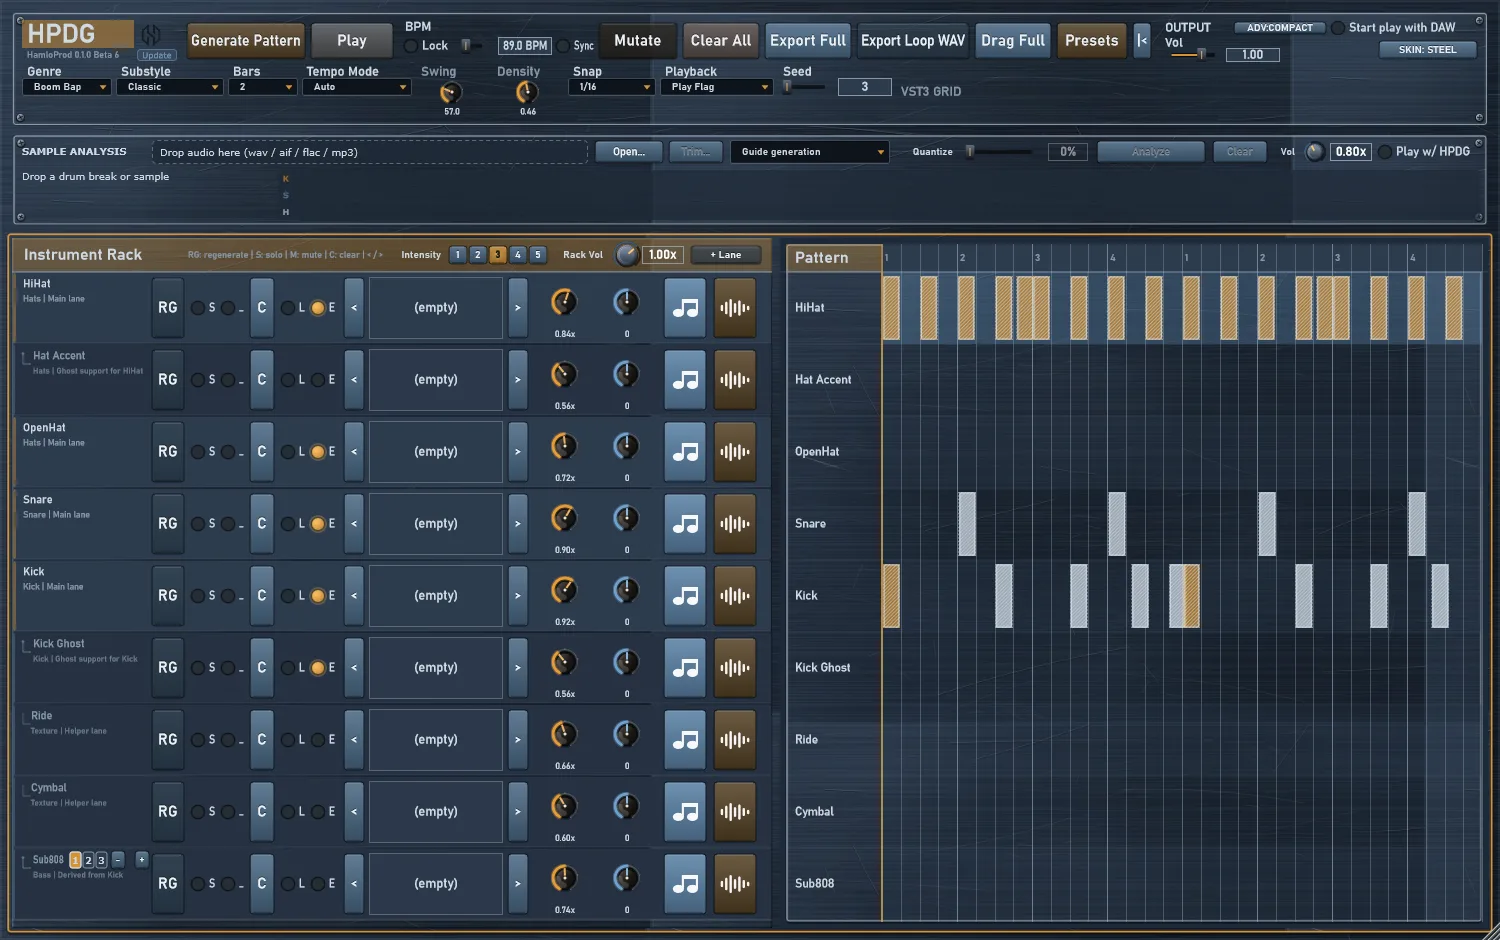This screenshot has height=940, width=1500.
Task: Open the Bars dropdown
Action: (262, 87)
